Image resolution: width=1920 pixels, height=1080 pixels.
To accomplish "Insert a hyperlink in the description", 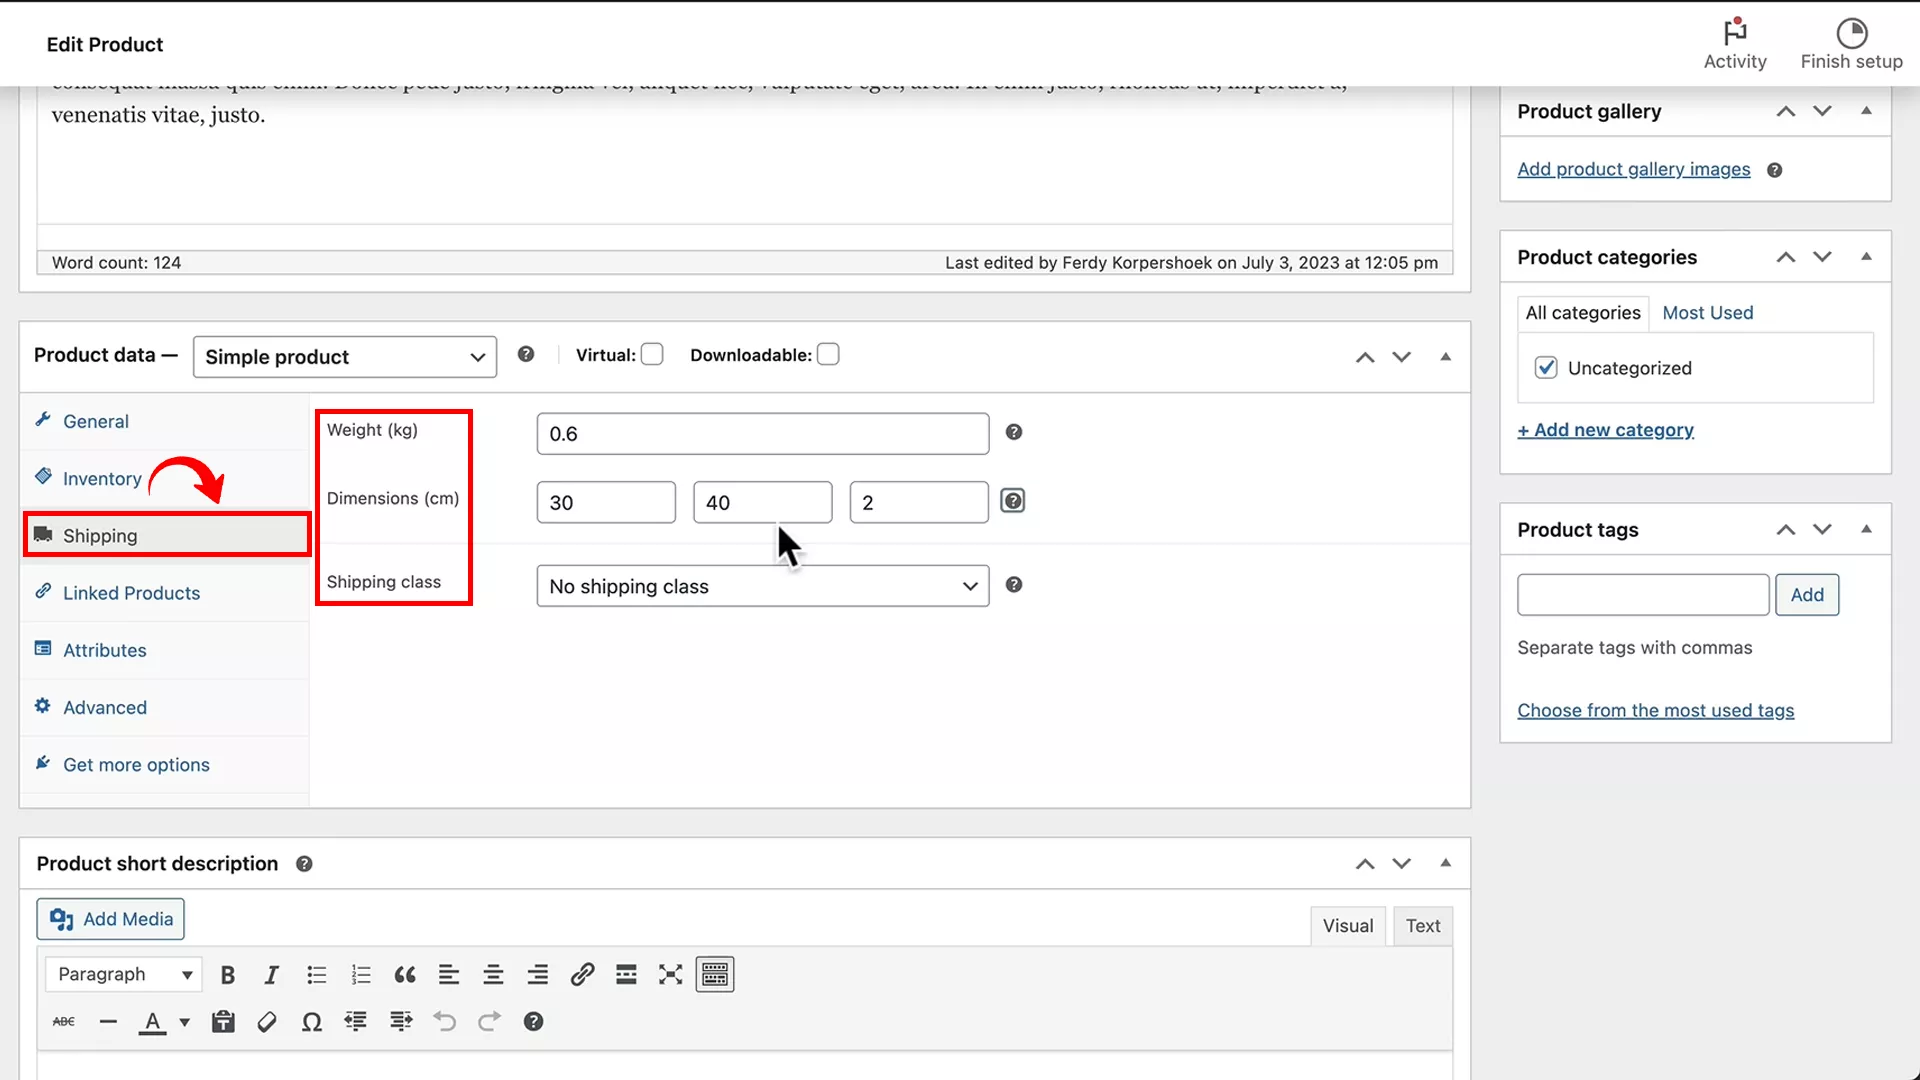I will tap(583, 974).
